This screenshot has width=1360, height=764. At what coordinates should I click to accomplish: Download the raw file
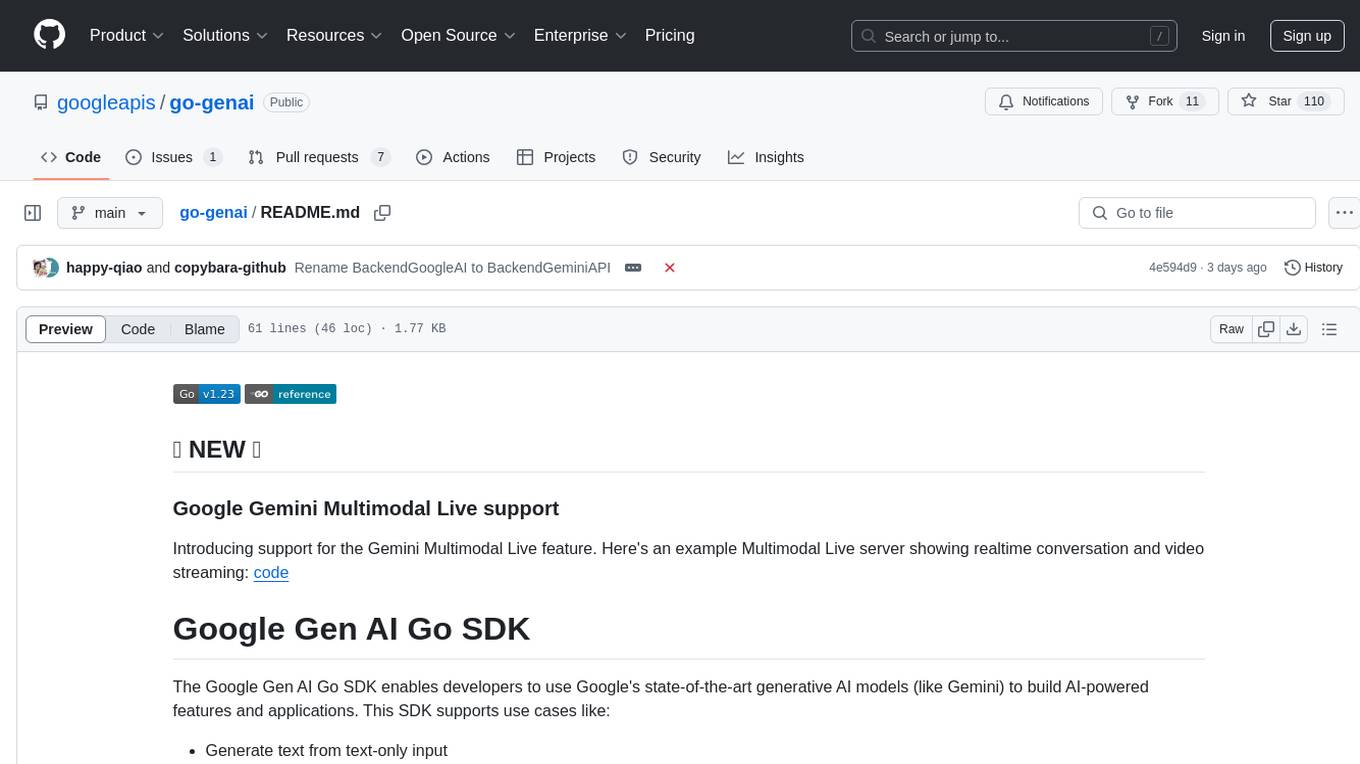click(1294, 329)
